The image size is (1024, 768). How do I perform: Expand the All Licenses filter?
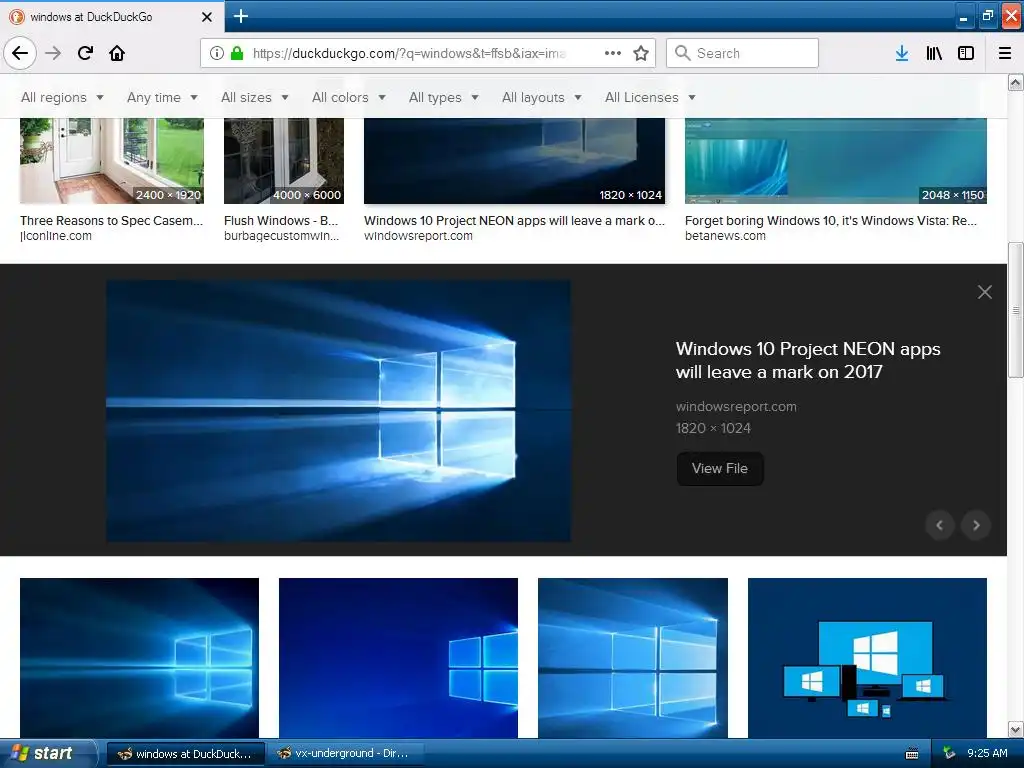[650, 97]
